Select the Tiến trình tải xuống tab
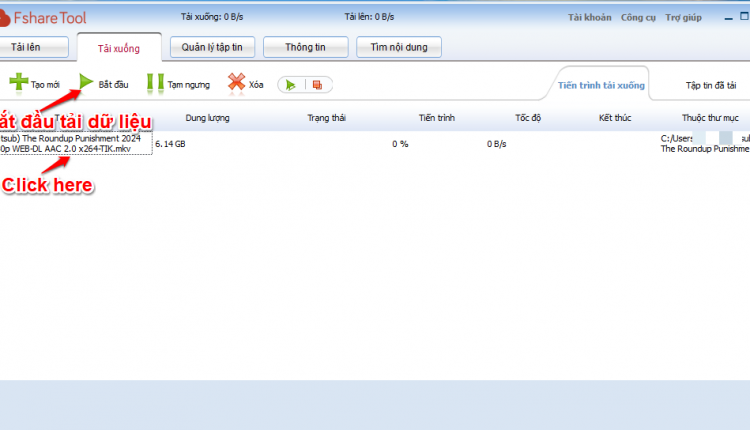Image resolution: width=750 pixels, height=430 pixels. point(601,85)
